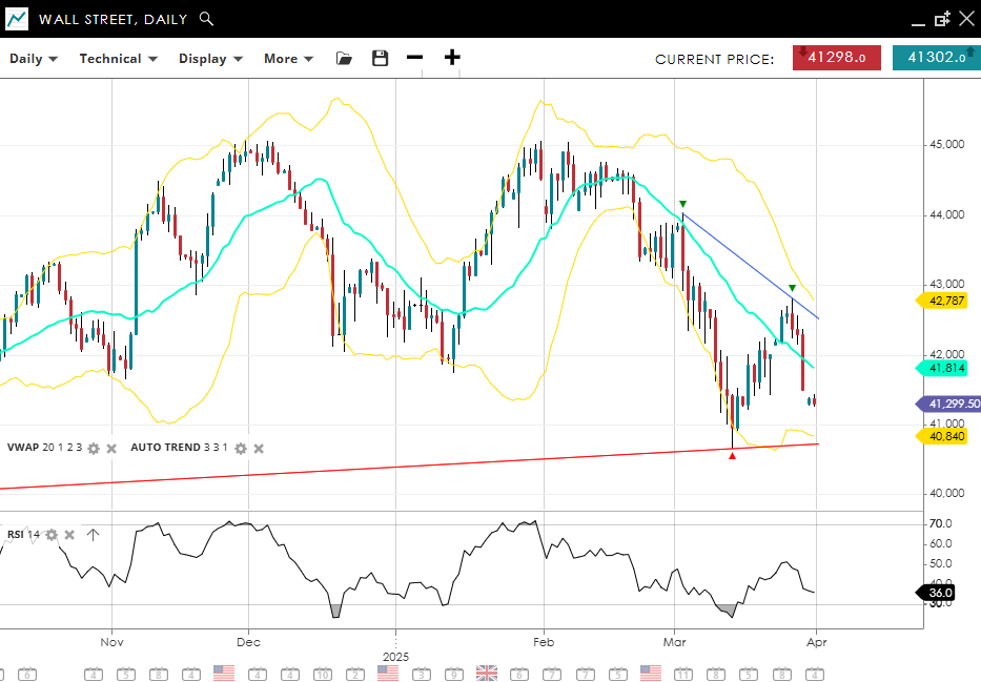The height and width of the screenshot is (682, 981).
Task: Open the saved chart folder icon
Action: [x=344, y=58]
